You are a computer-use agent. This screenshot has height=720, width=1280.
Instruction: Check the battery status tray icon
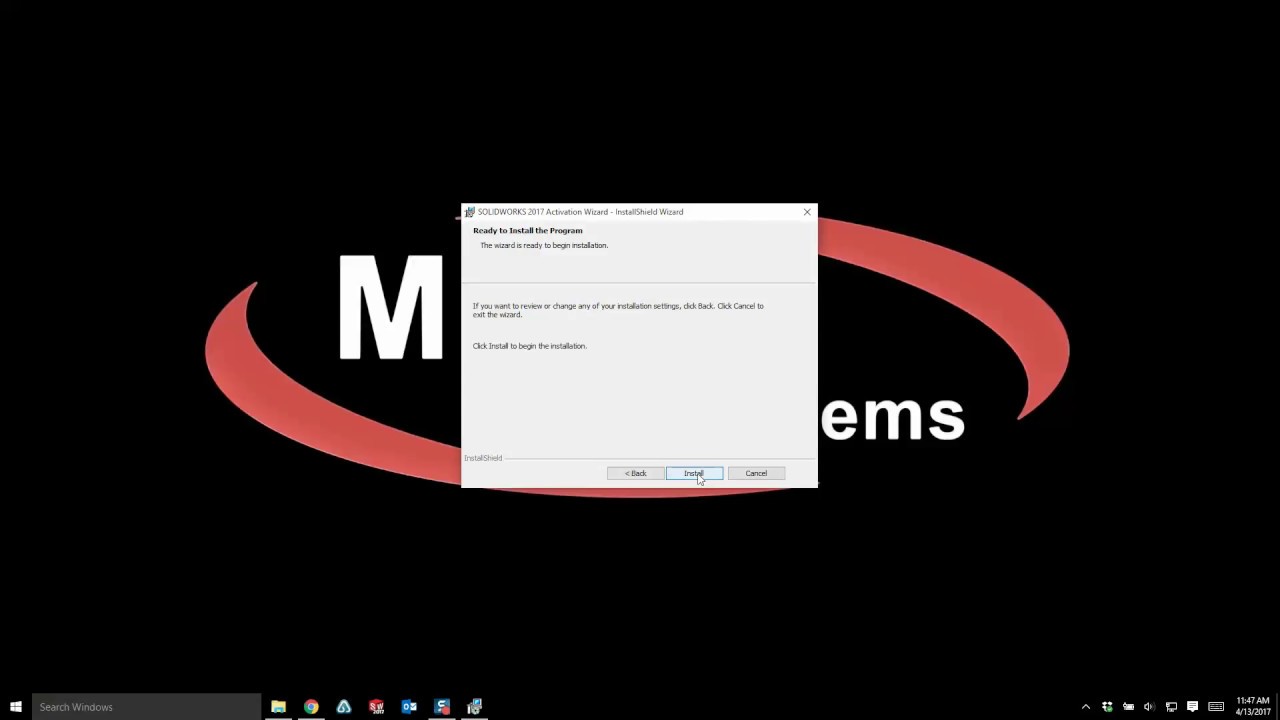tap(1128, 707)
